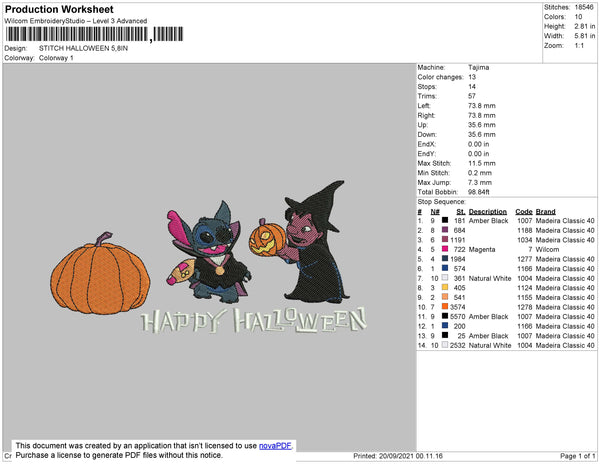
Task: Click the Width value 5.81 in
Action: tap(584, 36)
